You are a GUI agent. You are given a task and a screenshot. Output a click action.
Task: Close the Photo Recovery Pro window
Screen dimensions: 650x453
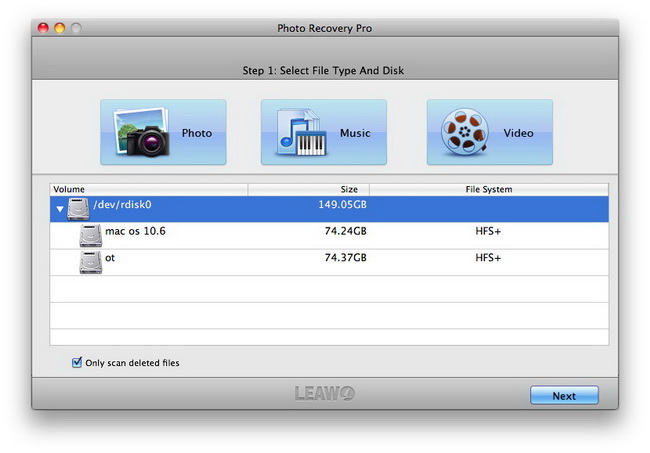pos(43,28)
